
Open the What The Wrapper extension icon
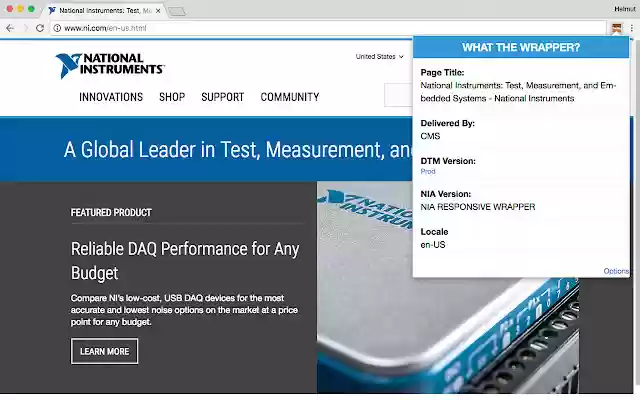[616, 28]
